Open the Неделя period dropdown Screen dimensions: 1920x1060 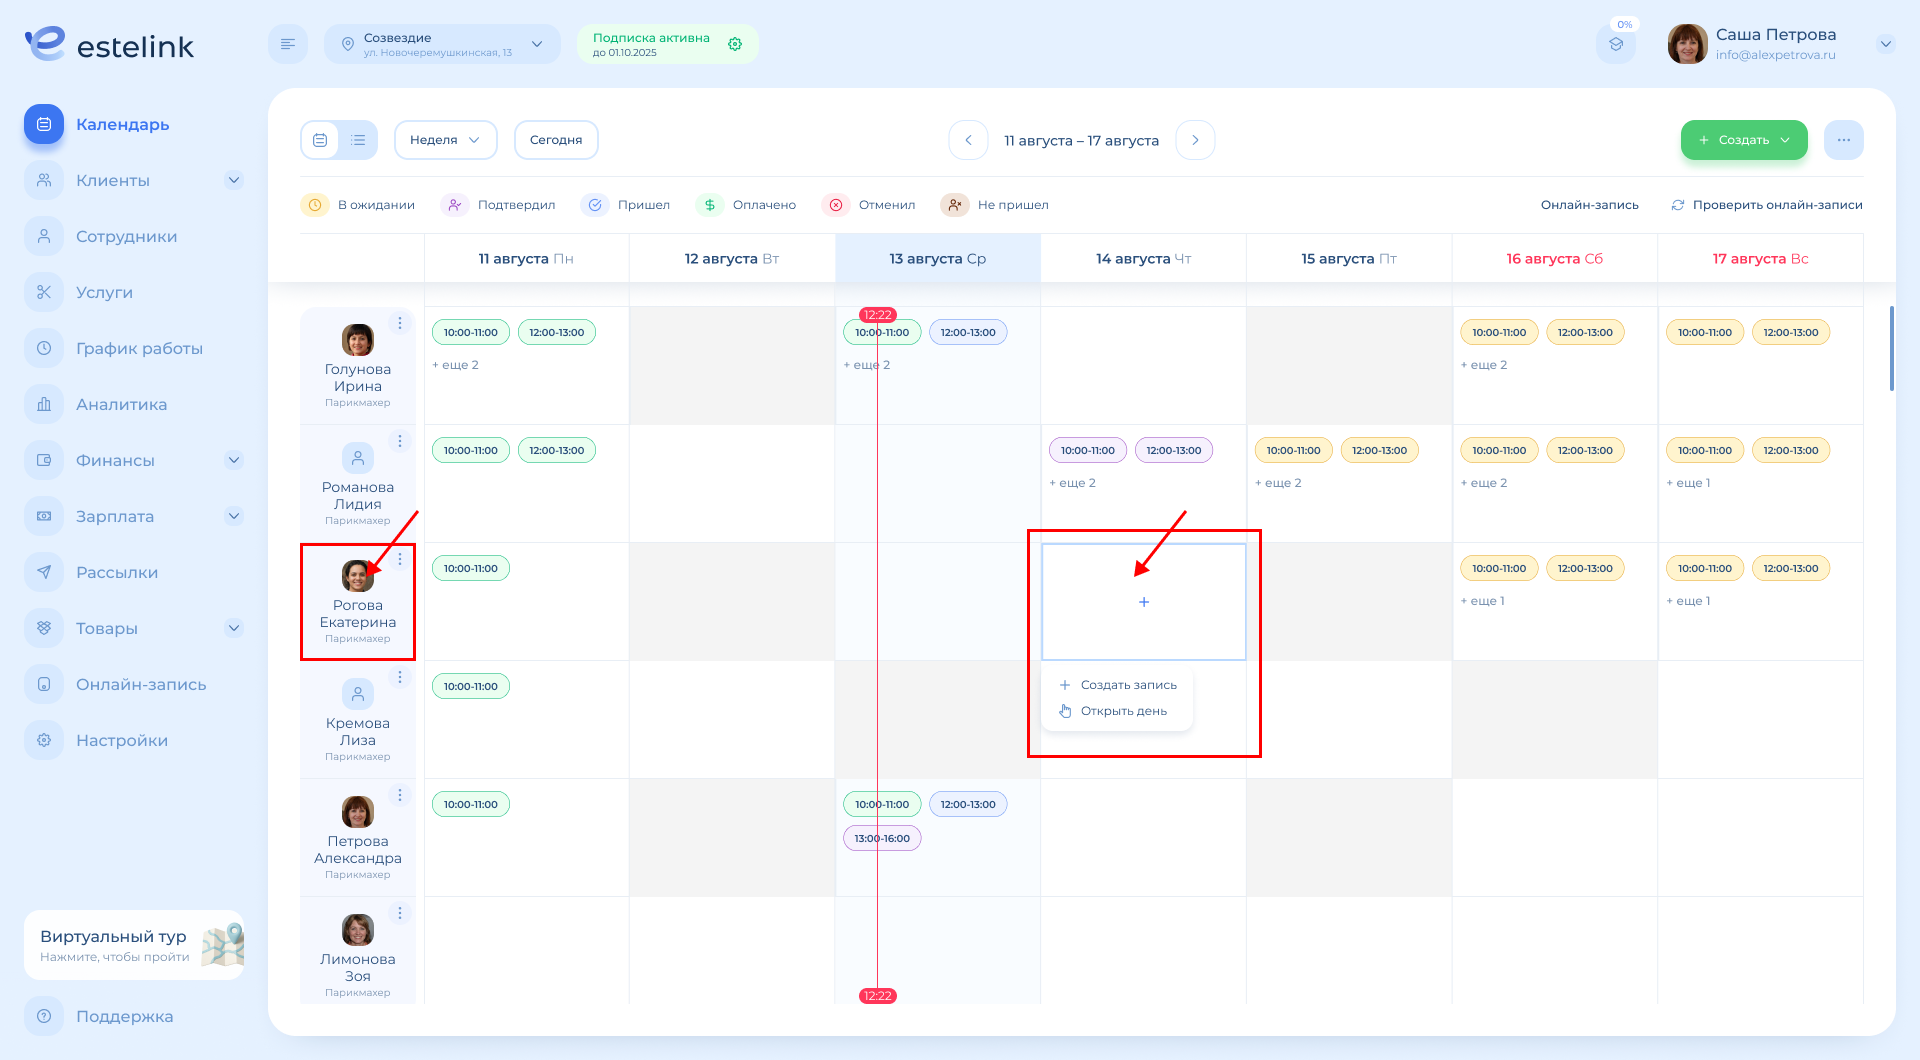445,140
